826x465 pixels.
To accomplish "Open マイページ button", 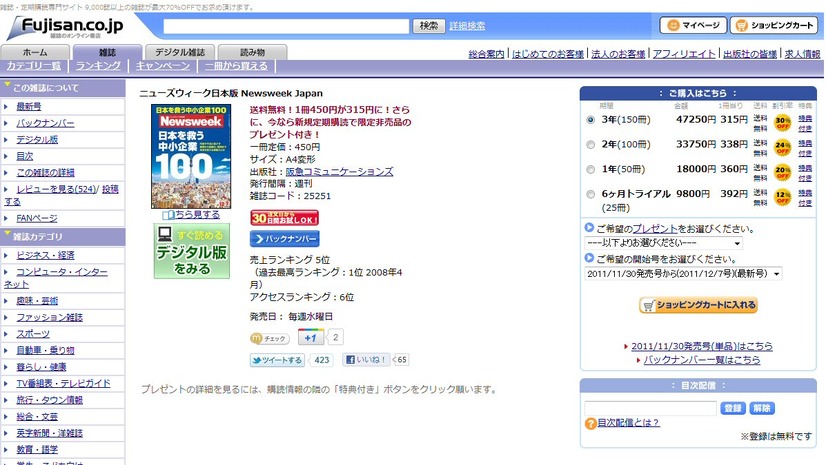I will pyautogui.click(x=693, y=25).
